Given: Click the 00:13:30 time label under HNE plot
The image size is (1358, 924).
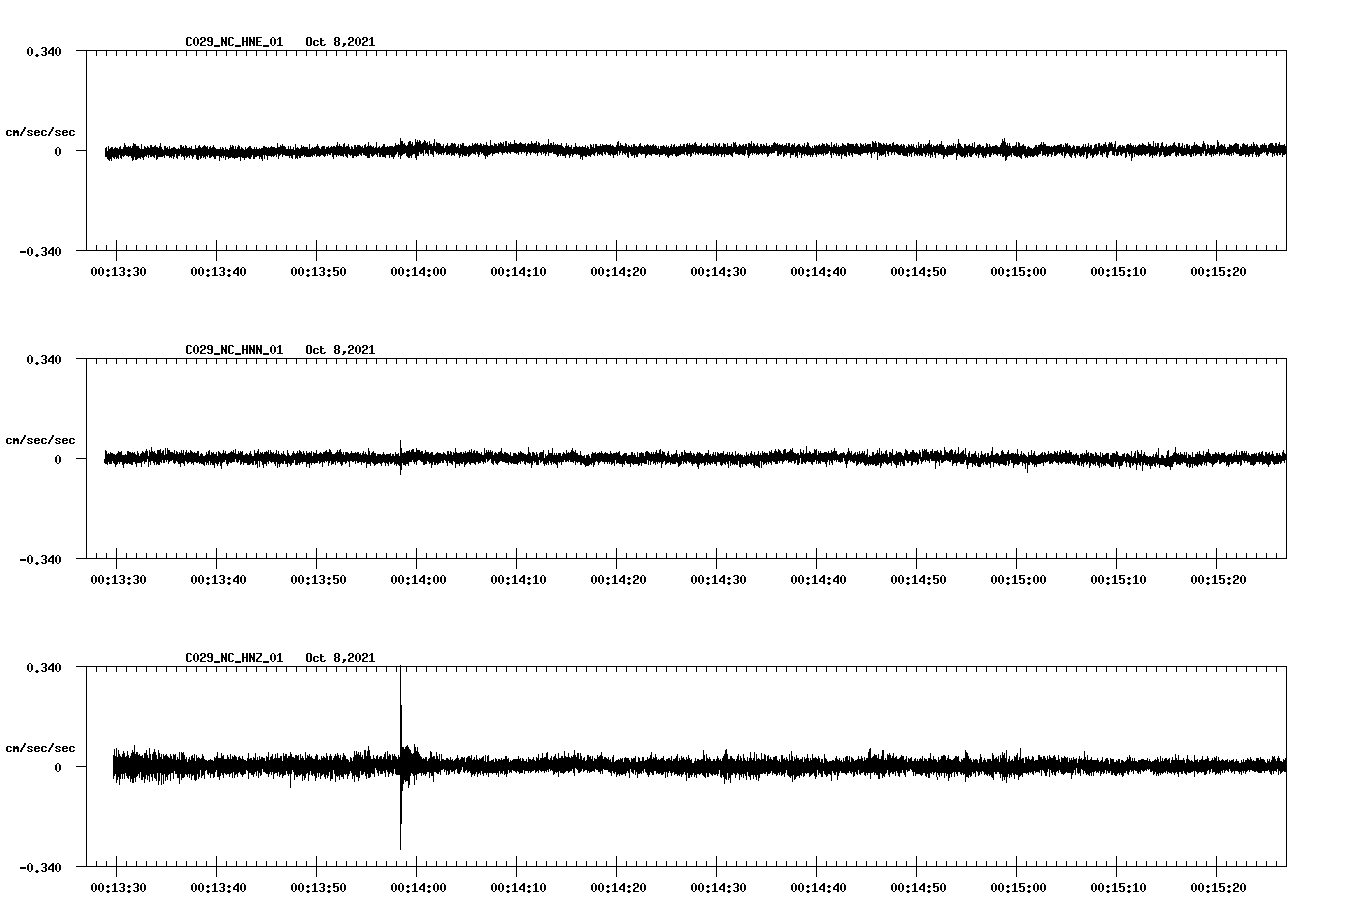Looking at the screenshot, I should click(118, 272).
